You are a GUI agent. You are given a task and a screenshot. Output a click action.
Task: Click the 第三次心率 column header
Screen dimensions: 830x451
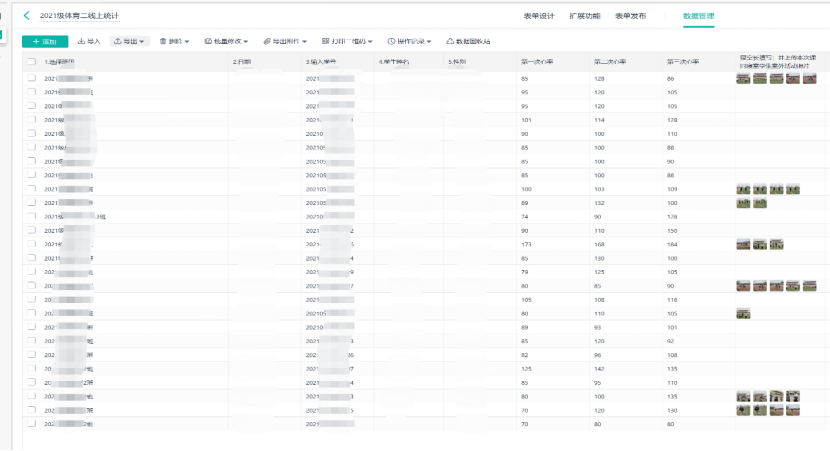[x=682, y=62]
